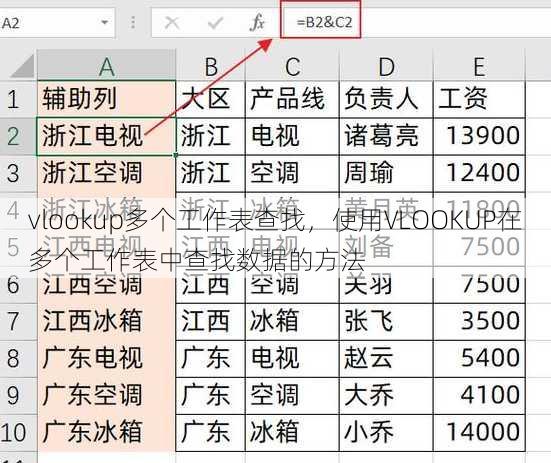The width and height of the screenshot is (551, 463).
Task: Select cell containing 广东冰箱
Action: [x=106, y=433]
